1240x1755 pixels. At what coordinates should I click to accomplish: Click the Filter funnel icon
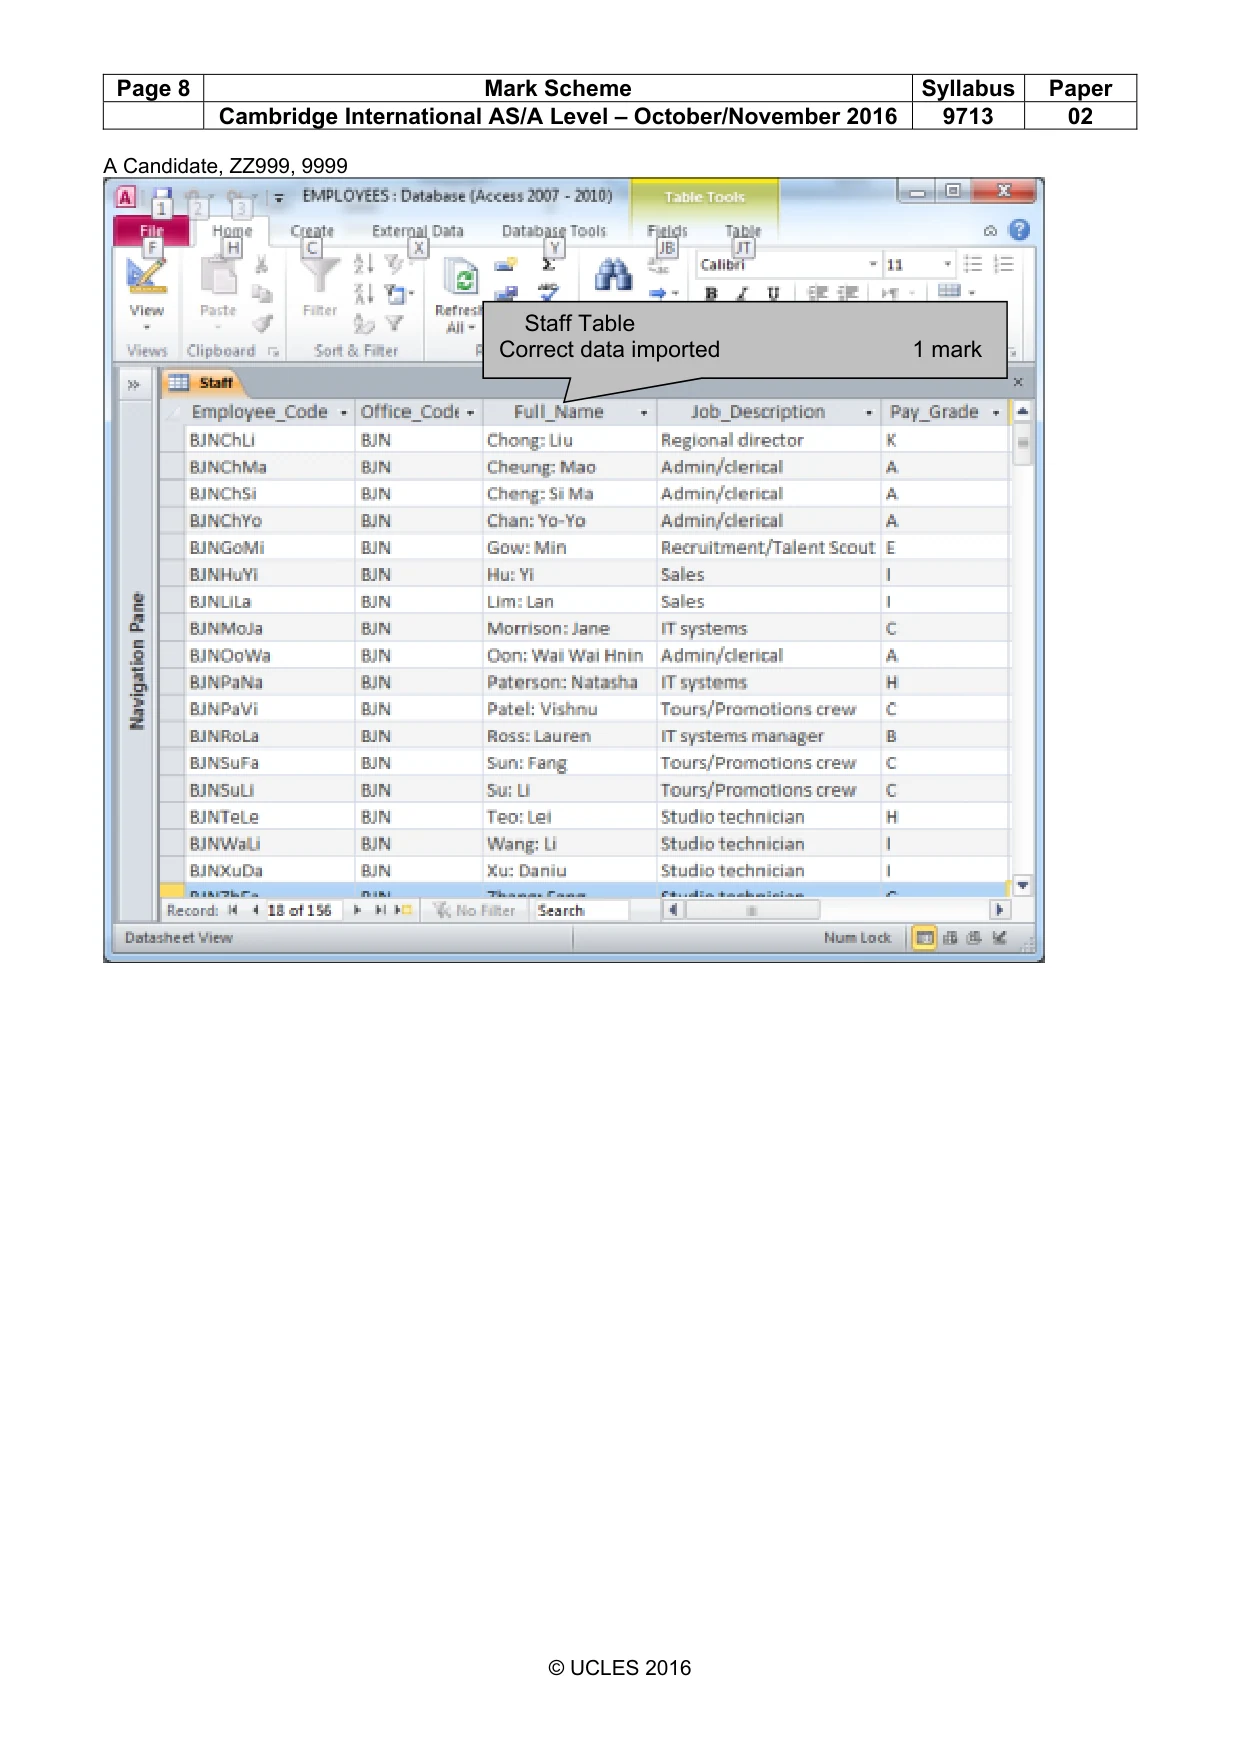pos(320,276)
